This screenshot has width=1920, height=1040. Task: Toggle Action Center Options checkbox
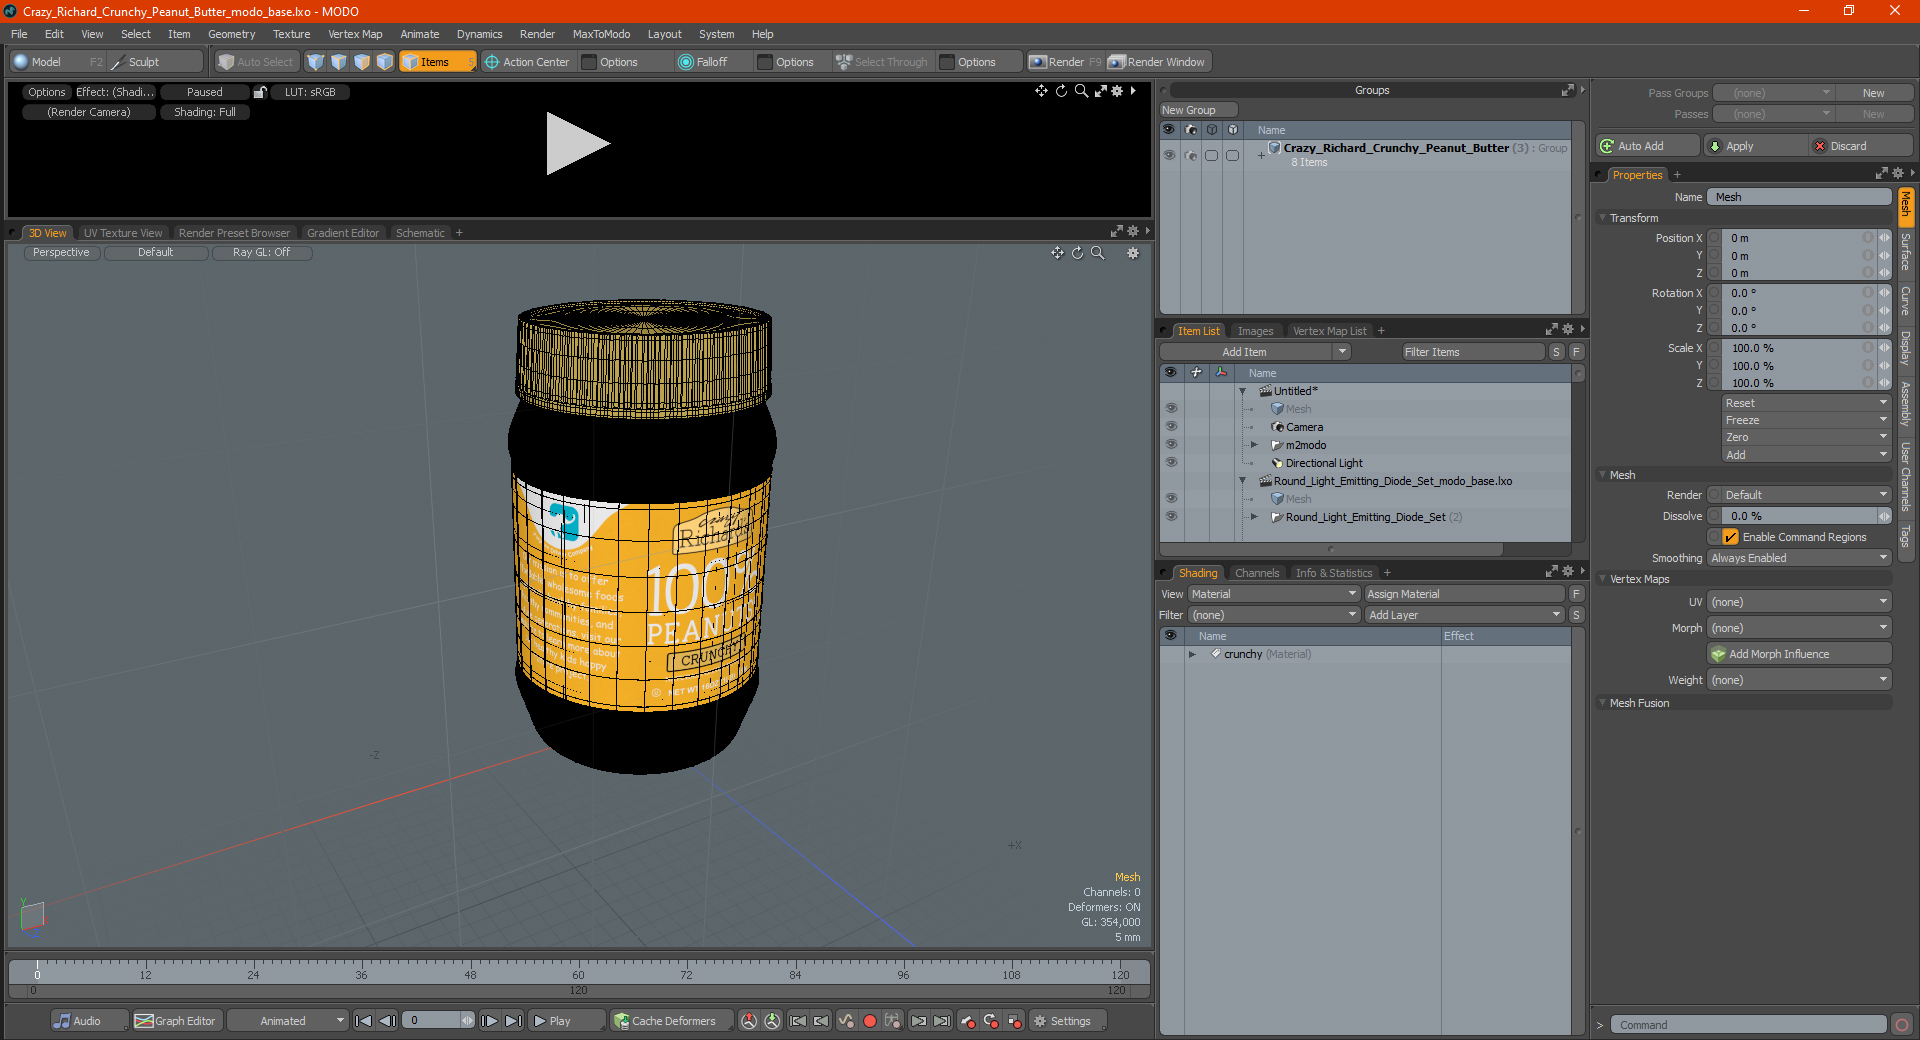[x=589, y=62]
